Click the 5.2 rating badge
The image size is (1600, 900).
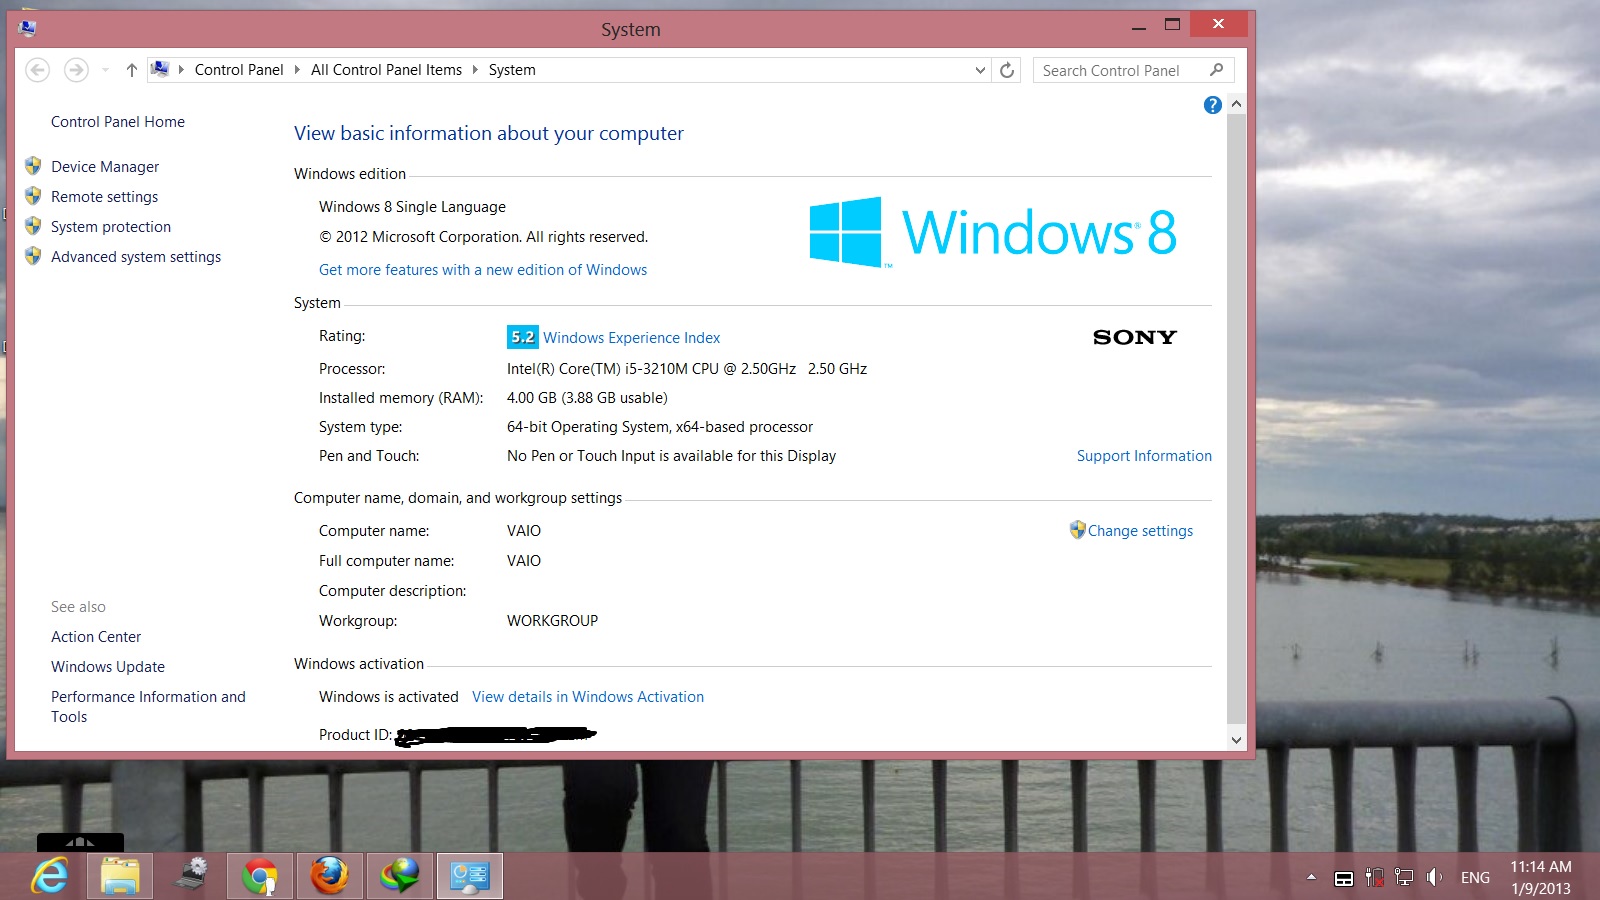click(522, 337)
